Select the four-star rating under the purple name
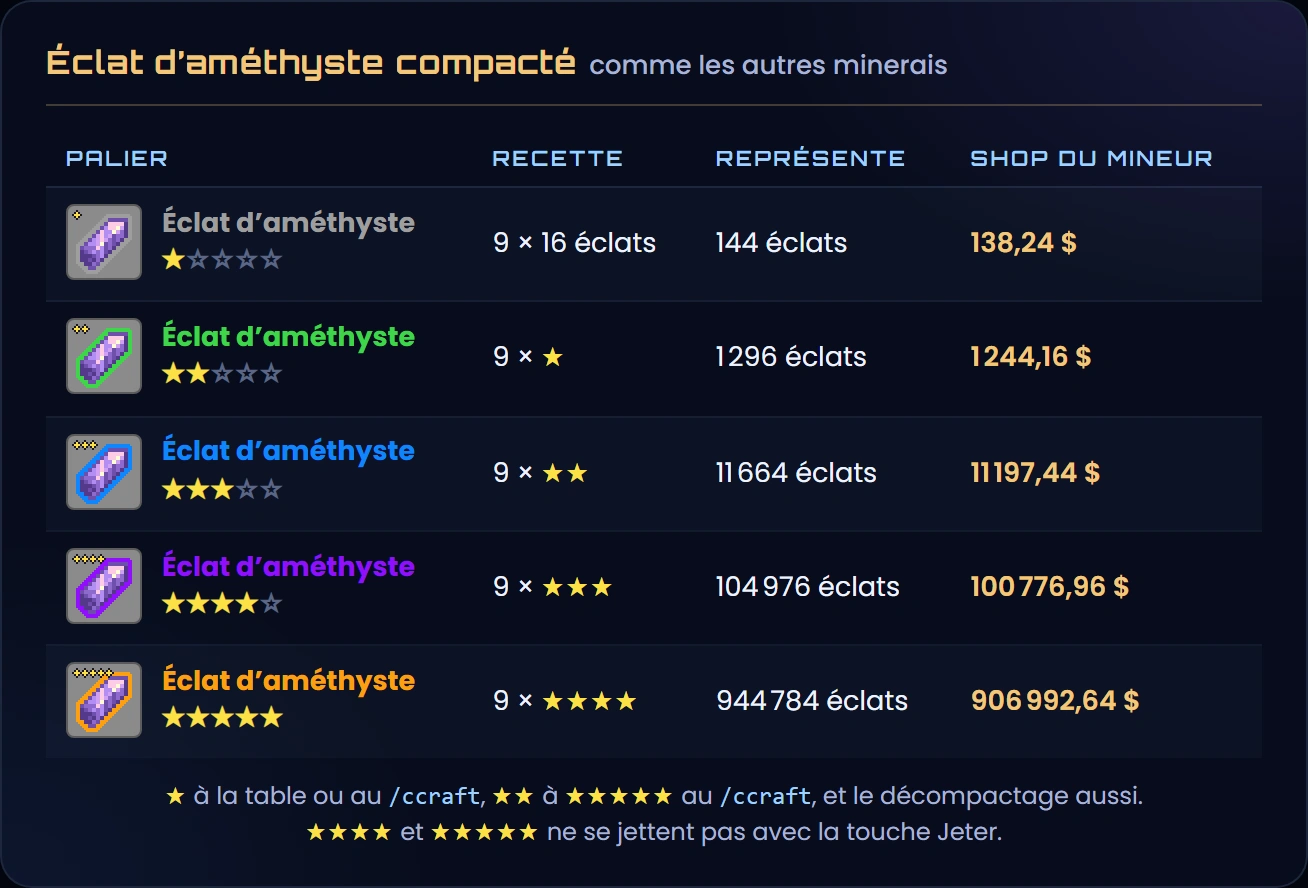The image size is (1308, 888). 222,604
